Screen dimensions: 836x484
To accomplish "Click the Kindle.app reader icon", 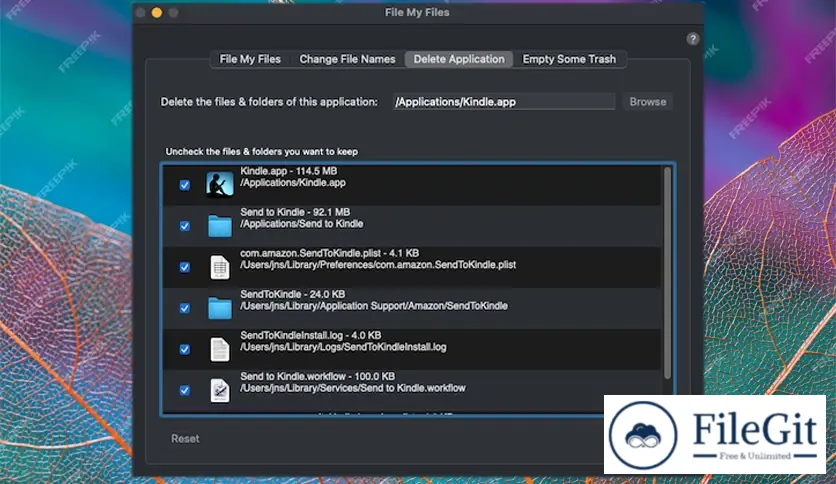I will [220, 184].
